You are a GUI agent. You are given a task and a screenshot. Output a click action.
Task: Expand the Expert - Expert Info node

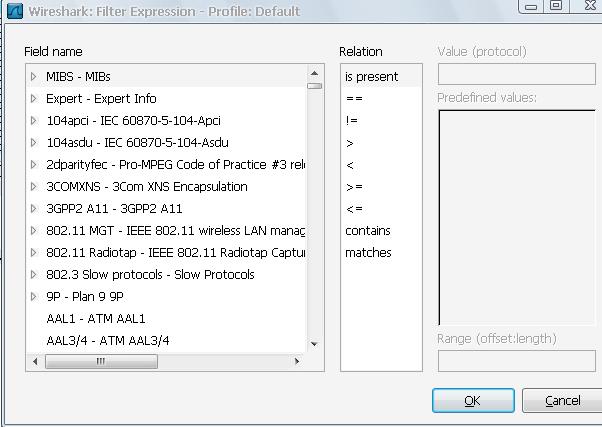tap(34, 99)
